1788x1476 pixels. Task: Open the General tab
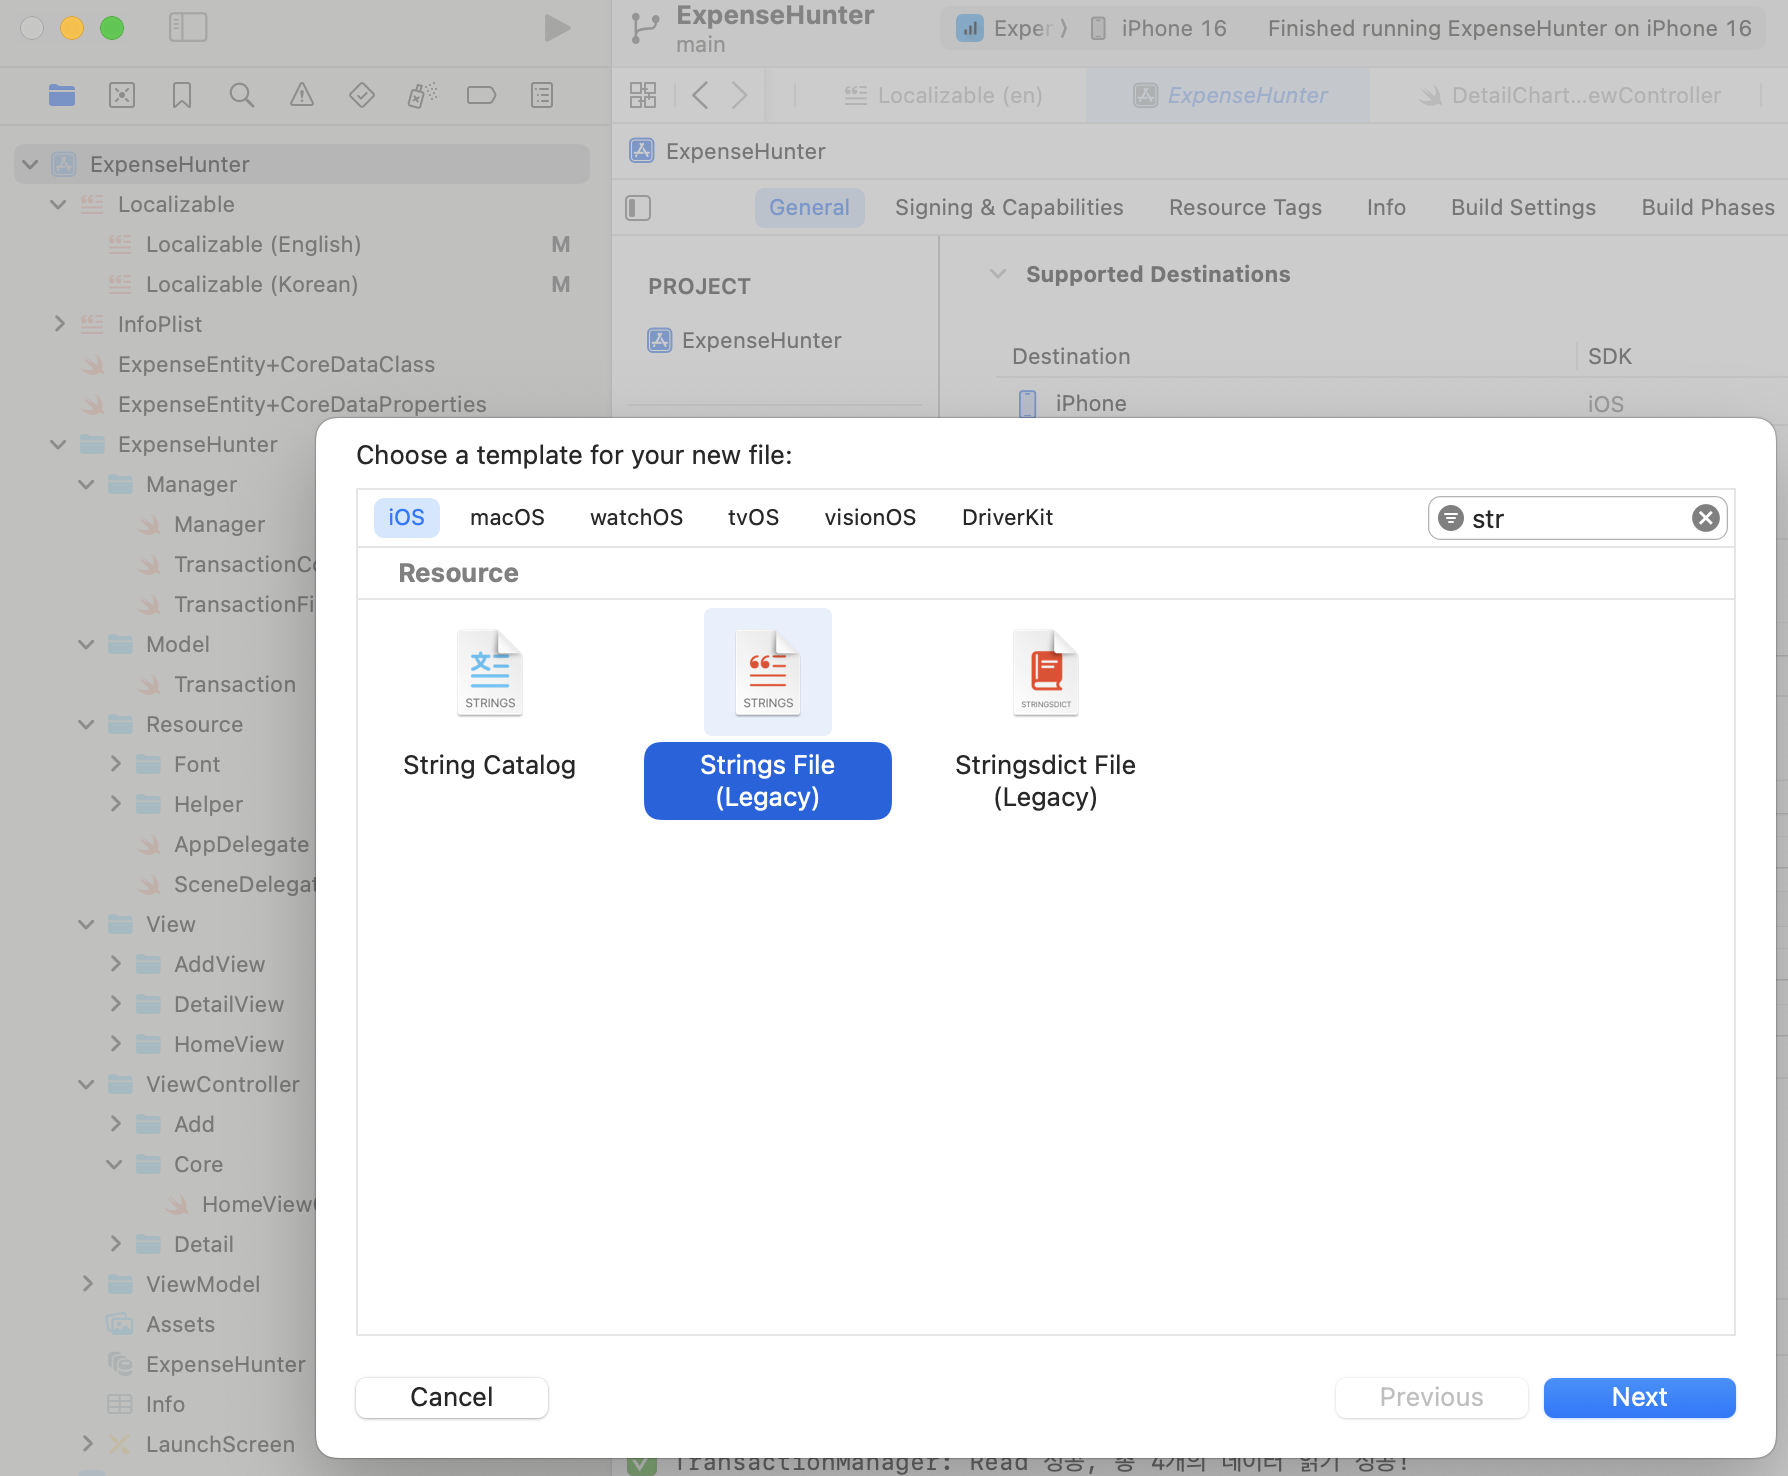coord(810,208)
